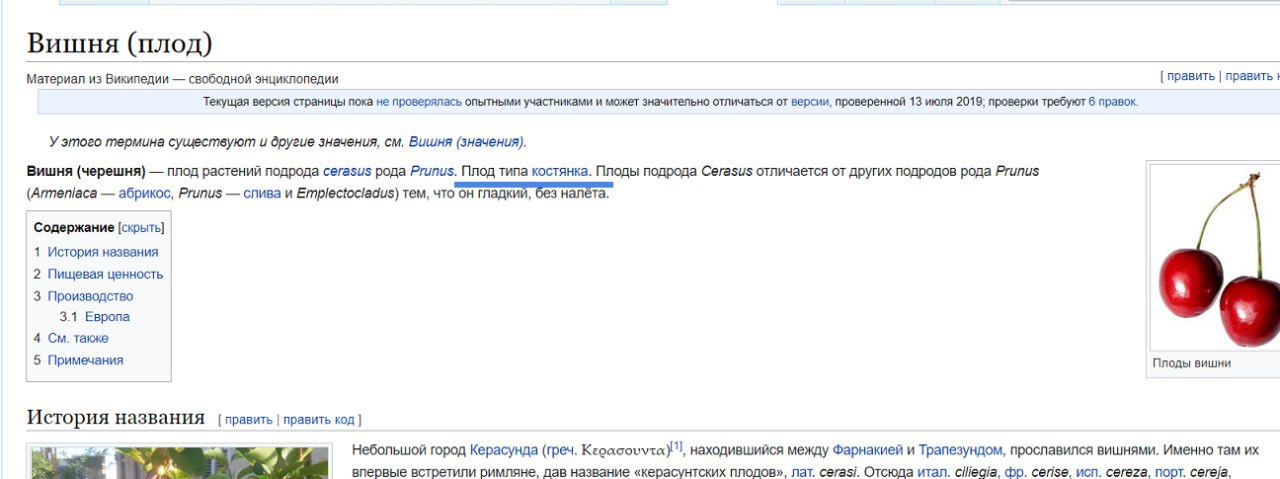Click the 'История названия' section heading
The width and height of the screenshot is (1280, 479).
(x=116, y=417)
